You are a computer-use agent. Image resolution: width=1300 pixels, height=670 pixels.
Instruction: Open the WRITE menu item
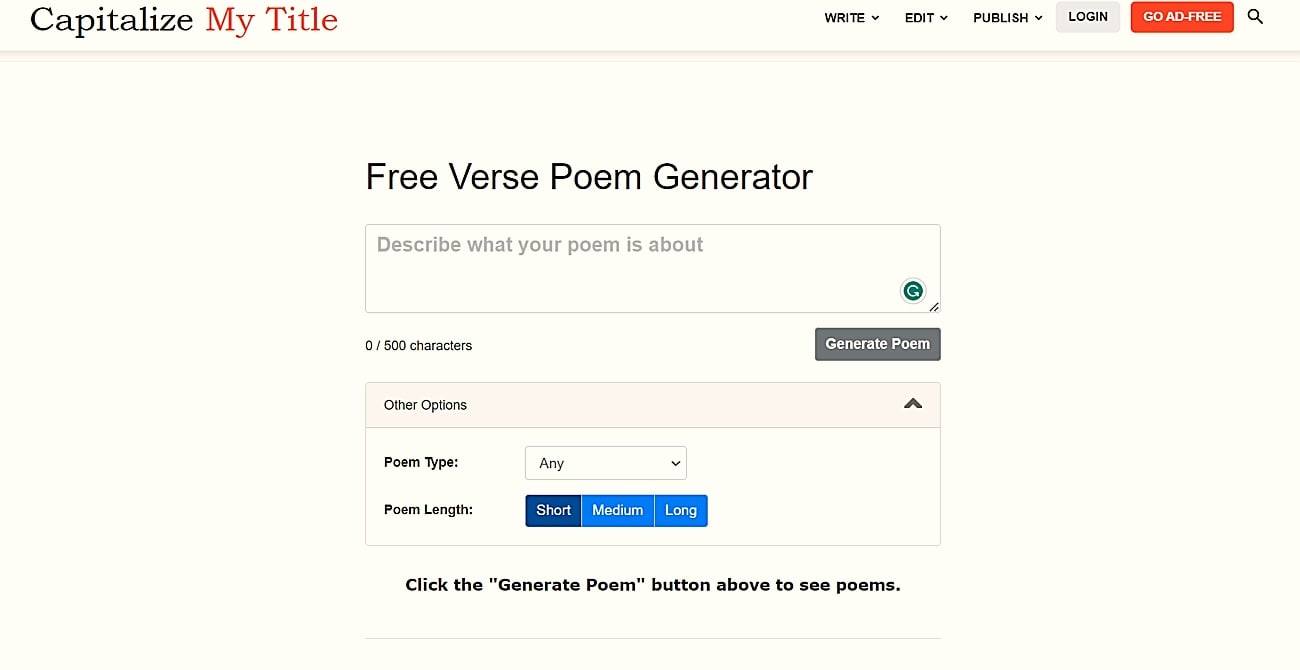[x=851, y=17]
